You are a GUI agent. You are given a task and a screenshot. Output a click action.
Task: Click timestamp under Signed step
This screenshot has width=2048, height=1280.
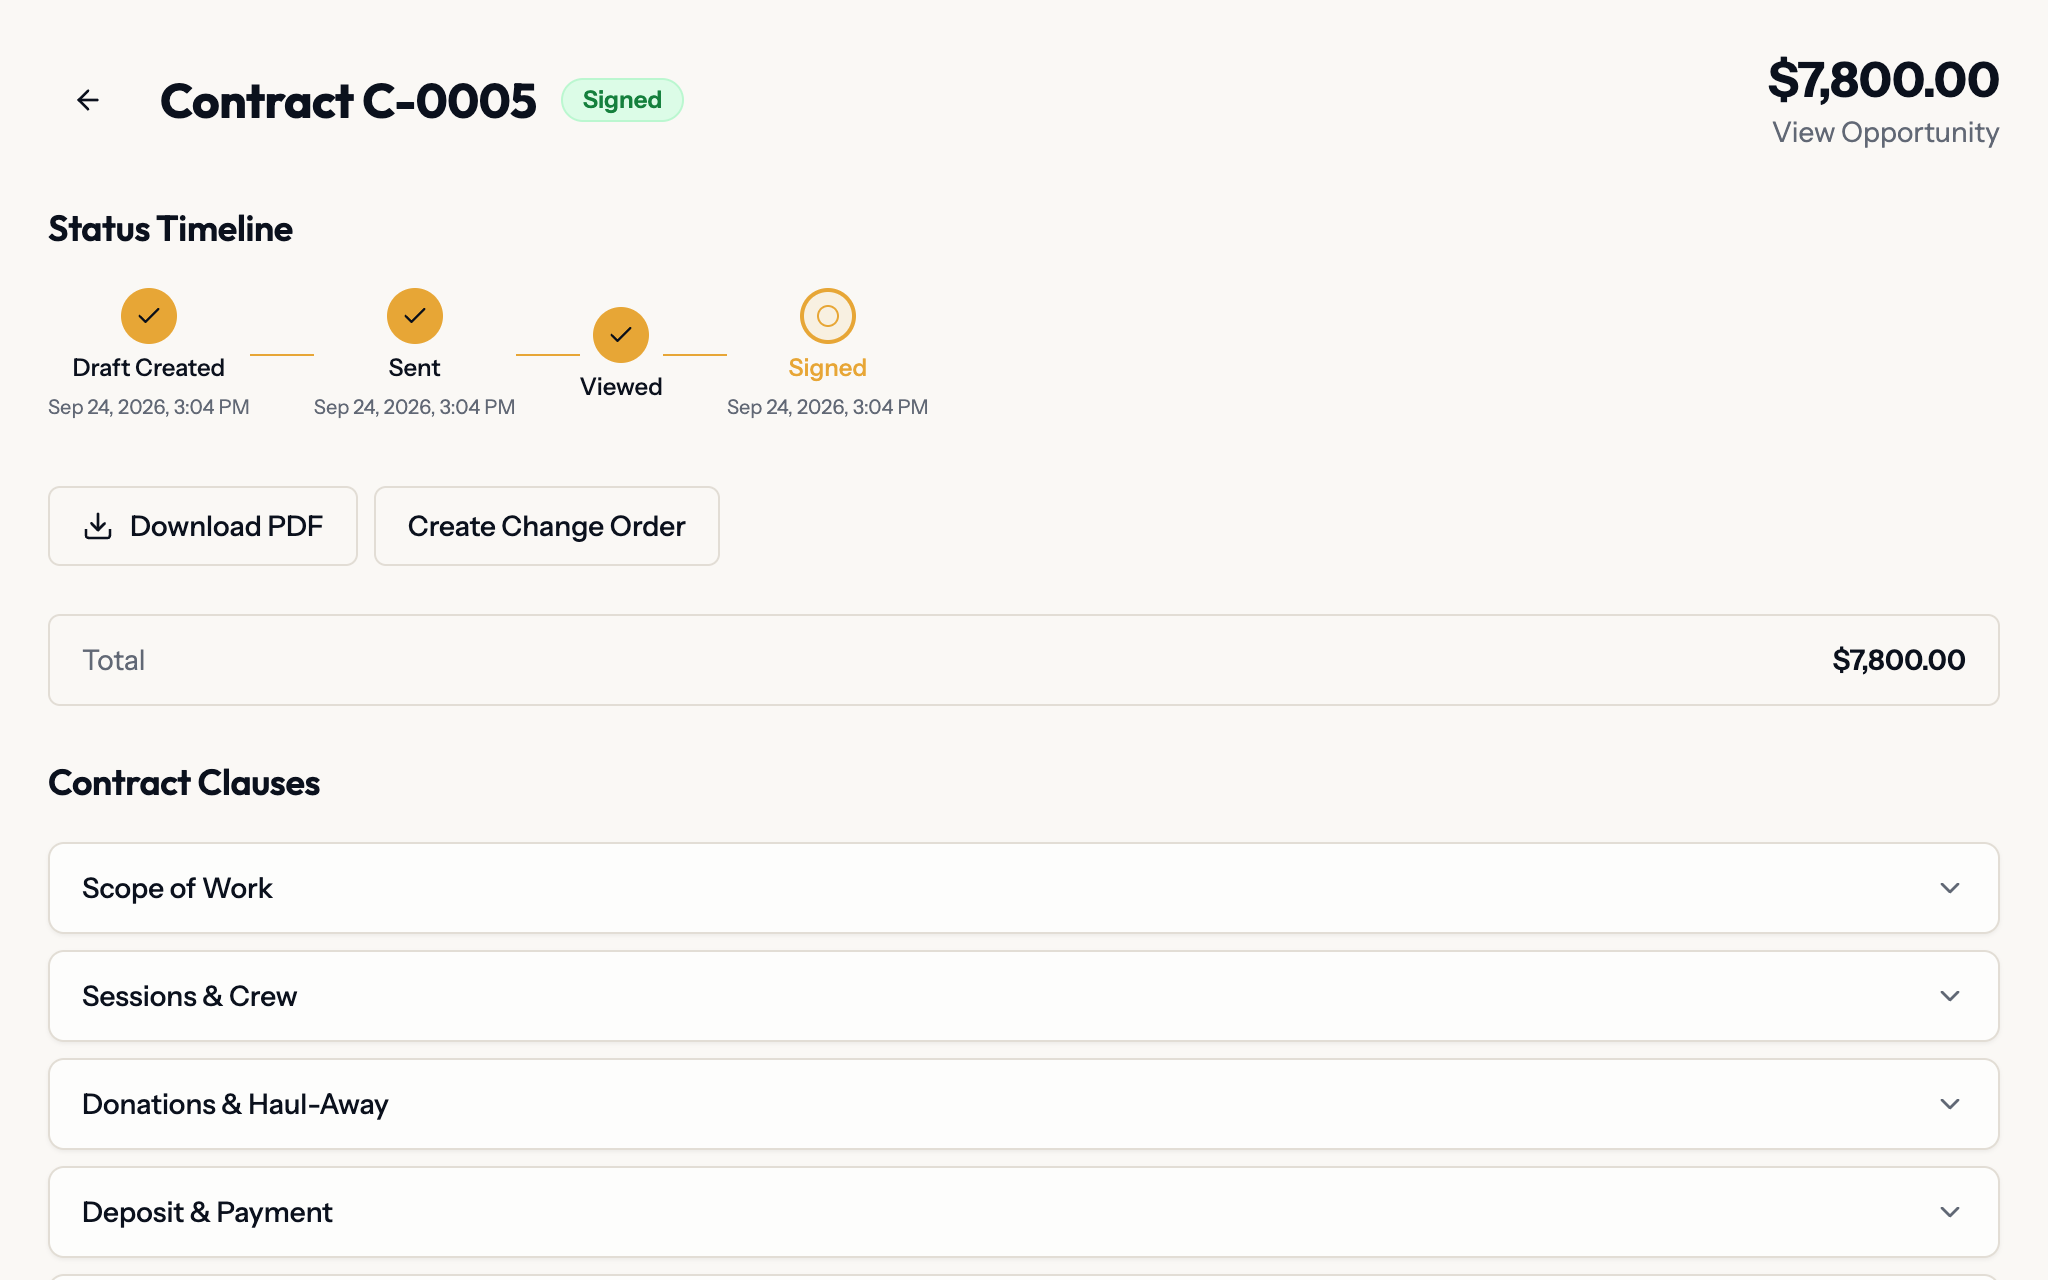(x=828, y=407)
